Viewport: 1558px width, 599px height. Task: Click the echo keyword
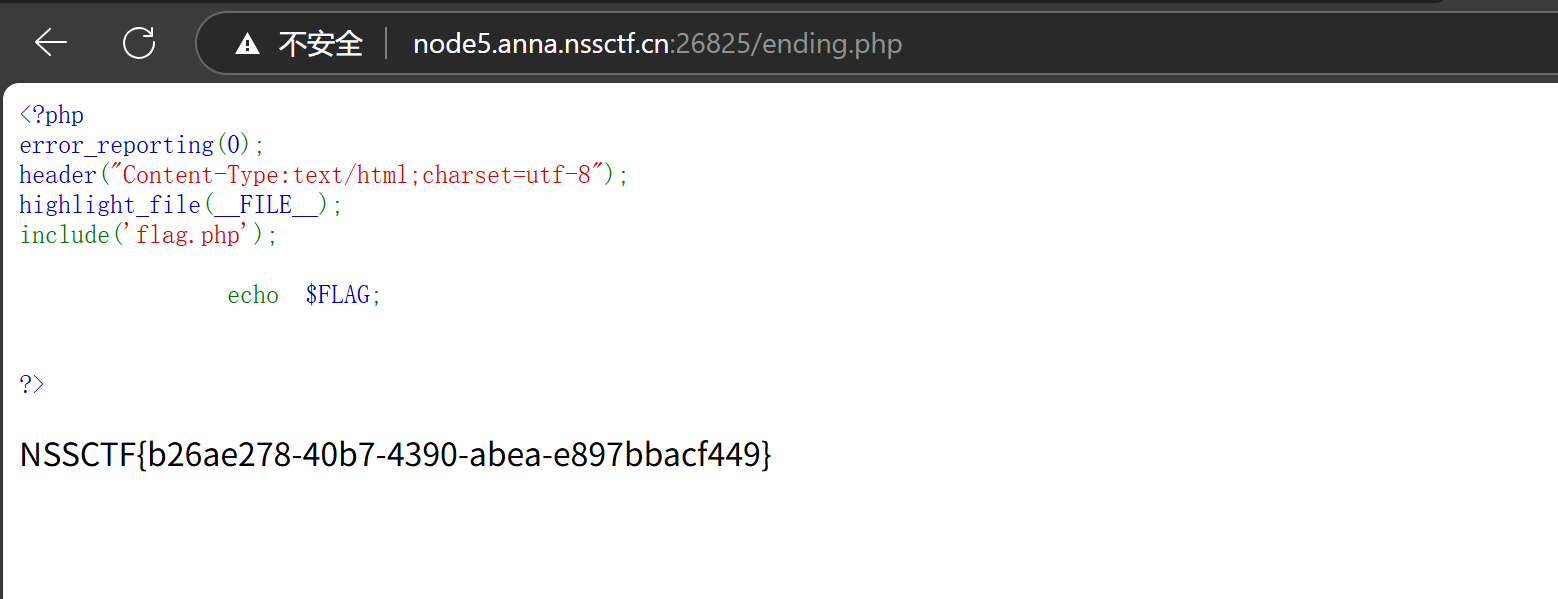click(x=253, y=295)
